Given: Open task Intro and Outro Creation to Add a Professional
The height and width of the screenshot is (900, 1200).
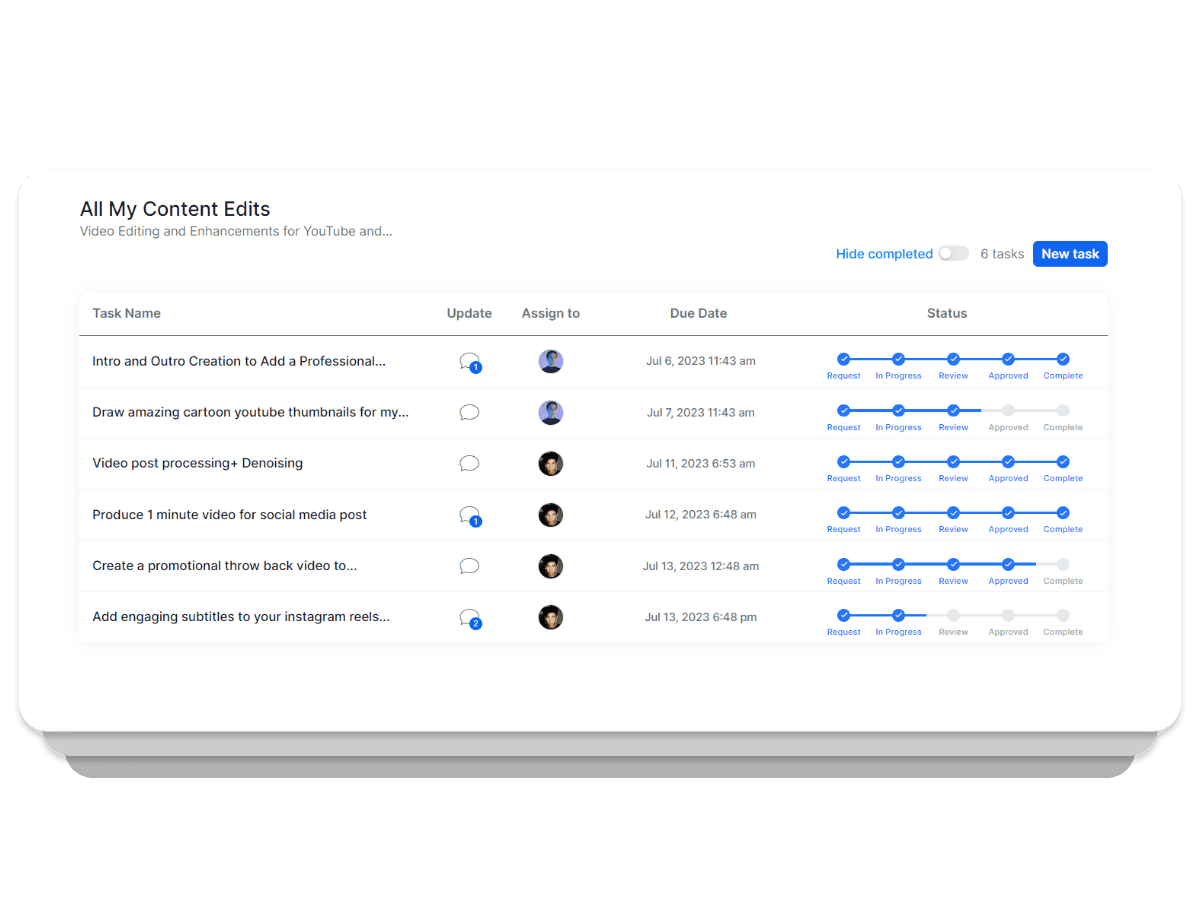Looking at the screenshot, I should click(x=239, y=361).
